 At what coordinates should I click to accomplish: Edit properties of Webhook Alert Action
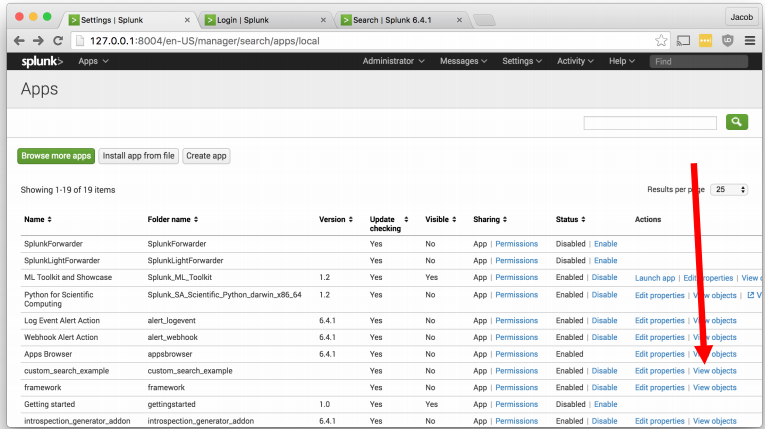pyautogui.click(x=660, y=337)
